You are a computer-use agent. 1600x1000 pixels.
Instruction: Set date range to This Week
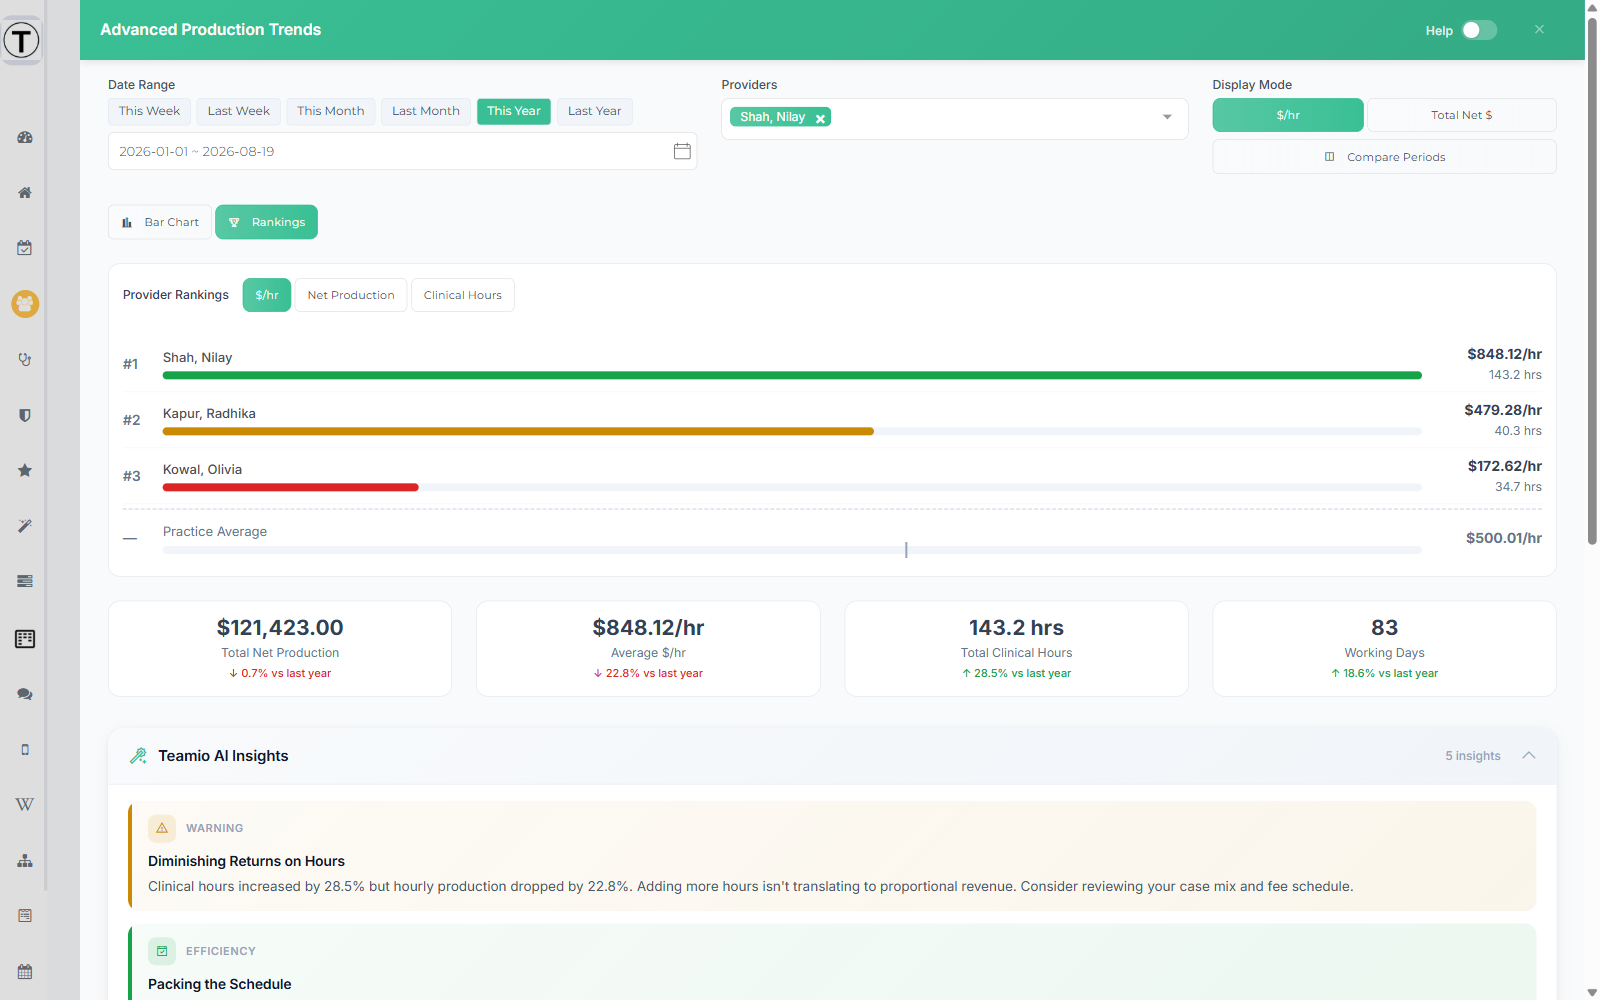149,111
